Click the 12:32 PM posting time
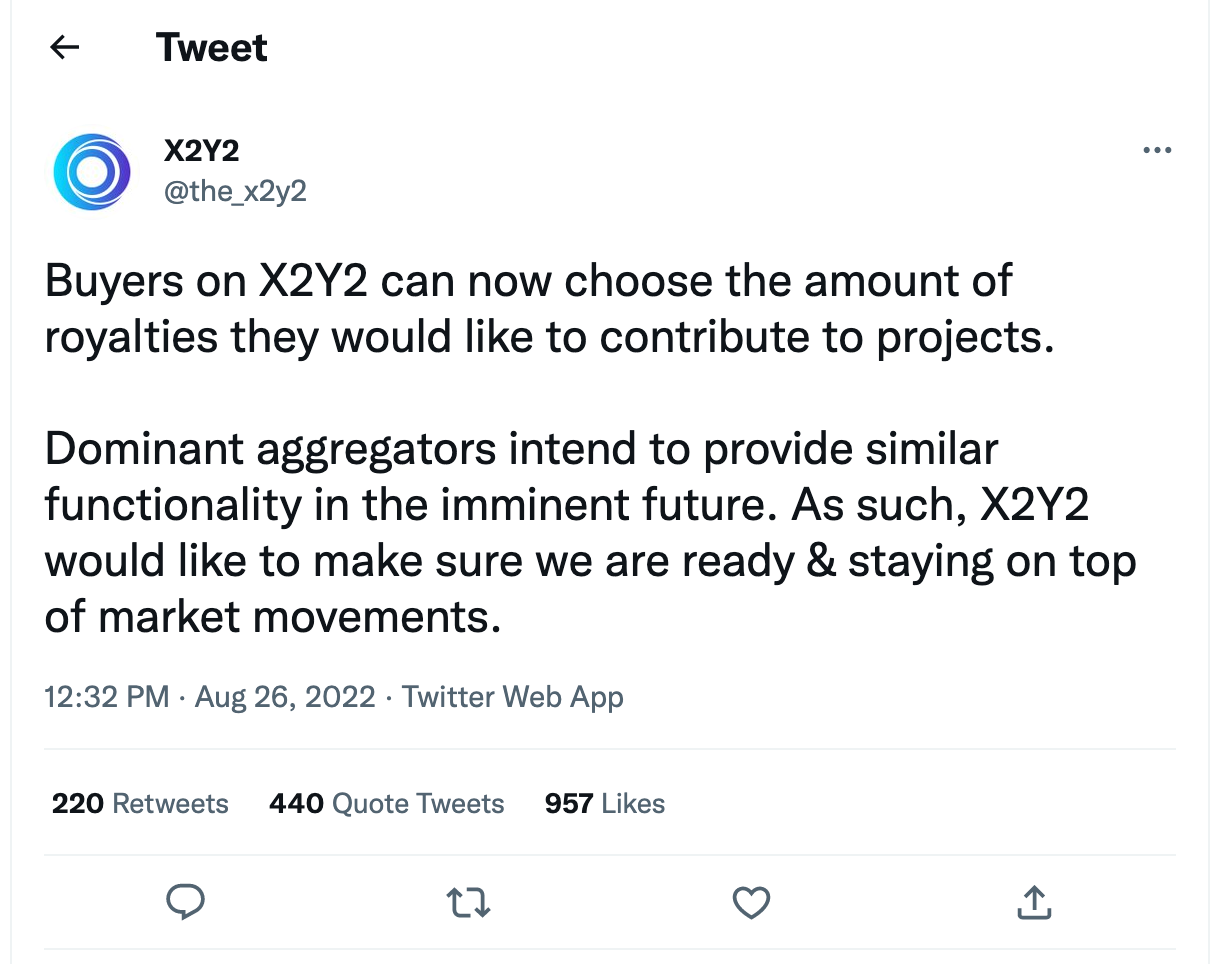The image size is (1214, 964). pos(107,697)
